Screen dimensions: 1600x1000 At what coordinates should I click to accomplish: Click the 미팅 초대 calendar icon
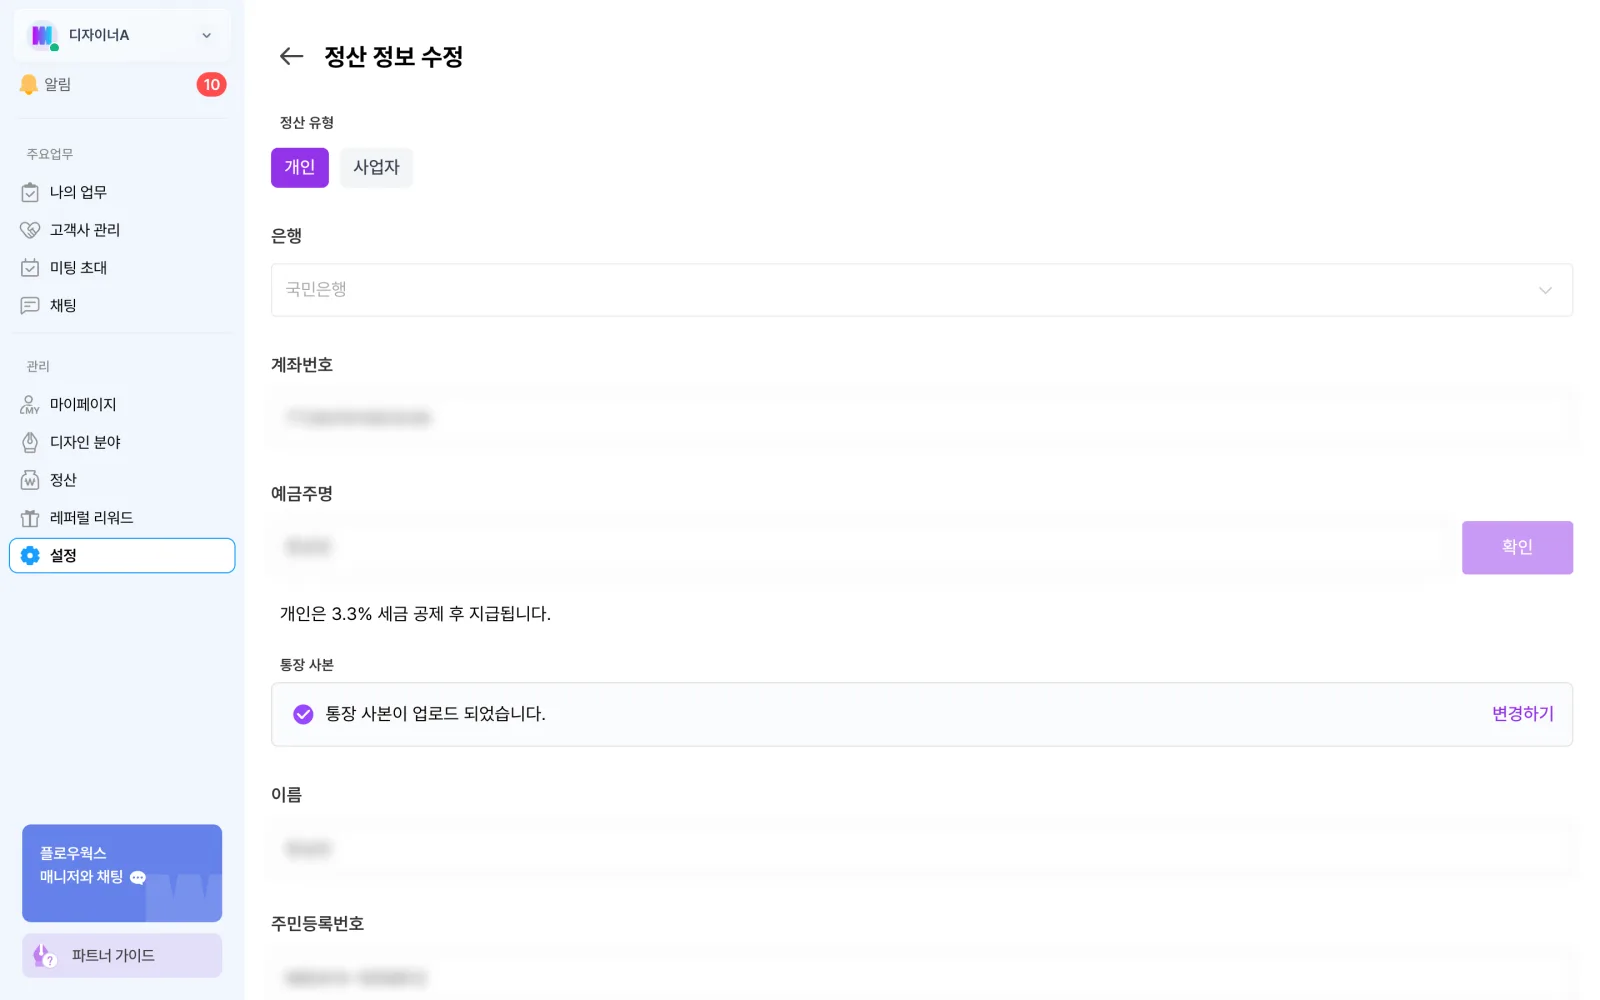tap(30, 268)
